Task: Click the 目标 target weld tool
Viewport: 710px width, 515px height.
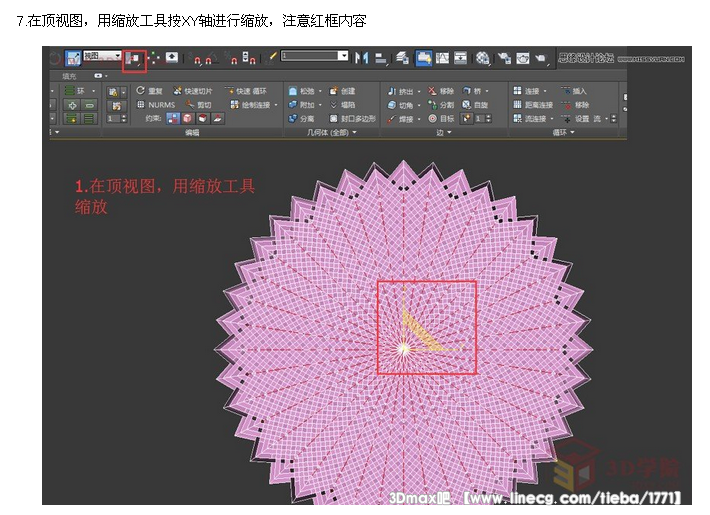Action: click(441, 119)
